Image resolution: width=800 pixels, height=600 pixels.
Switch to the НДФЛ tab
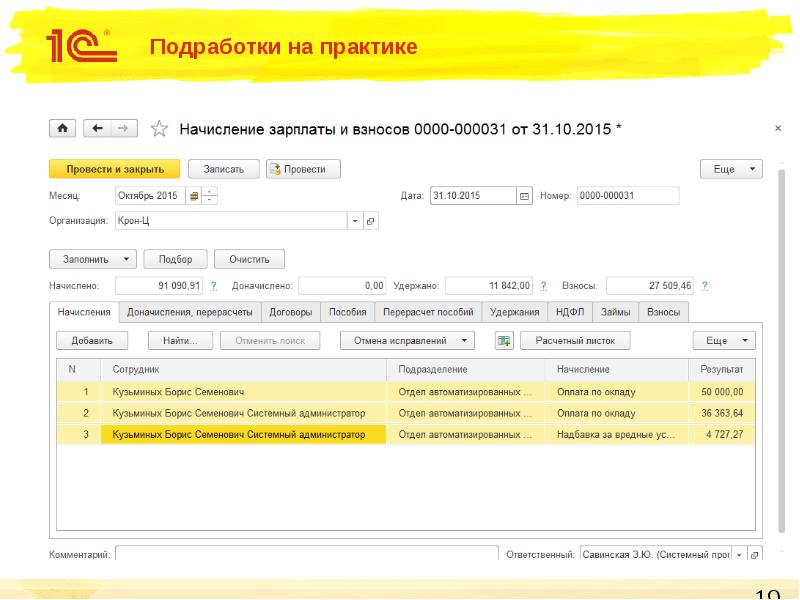tap(570, 312)
